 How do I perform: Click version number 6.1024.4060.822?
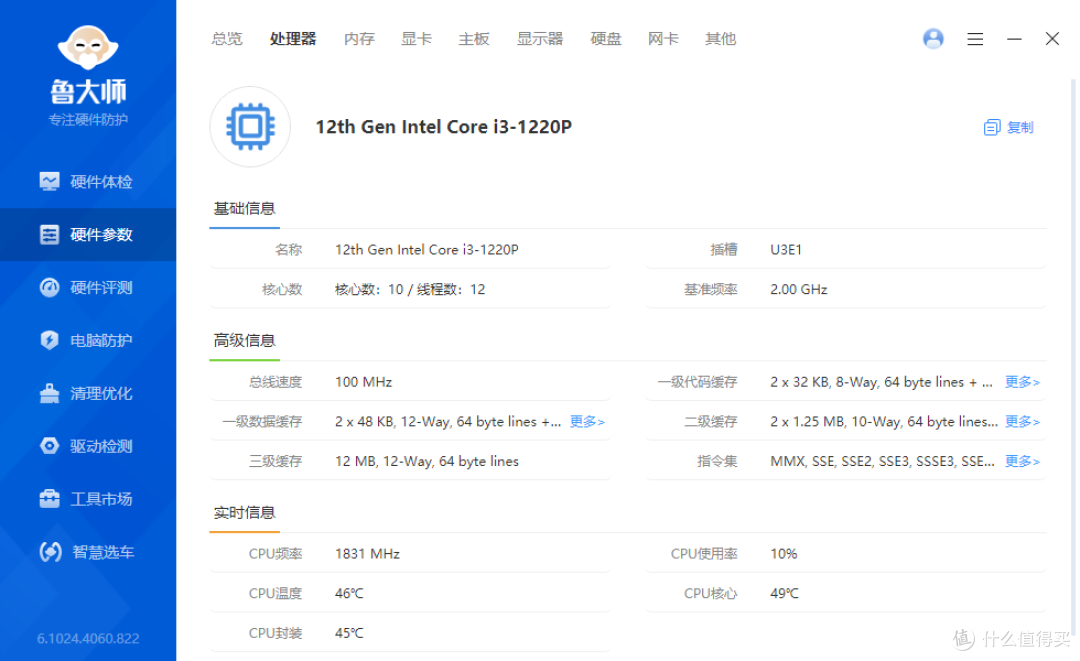tap(88, 639)
